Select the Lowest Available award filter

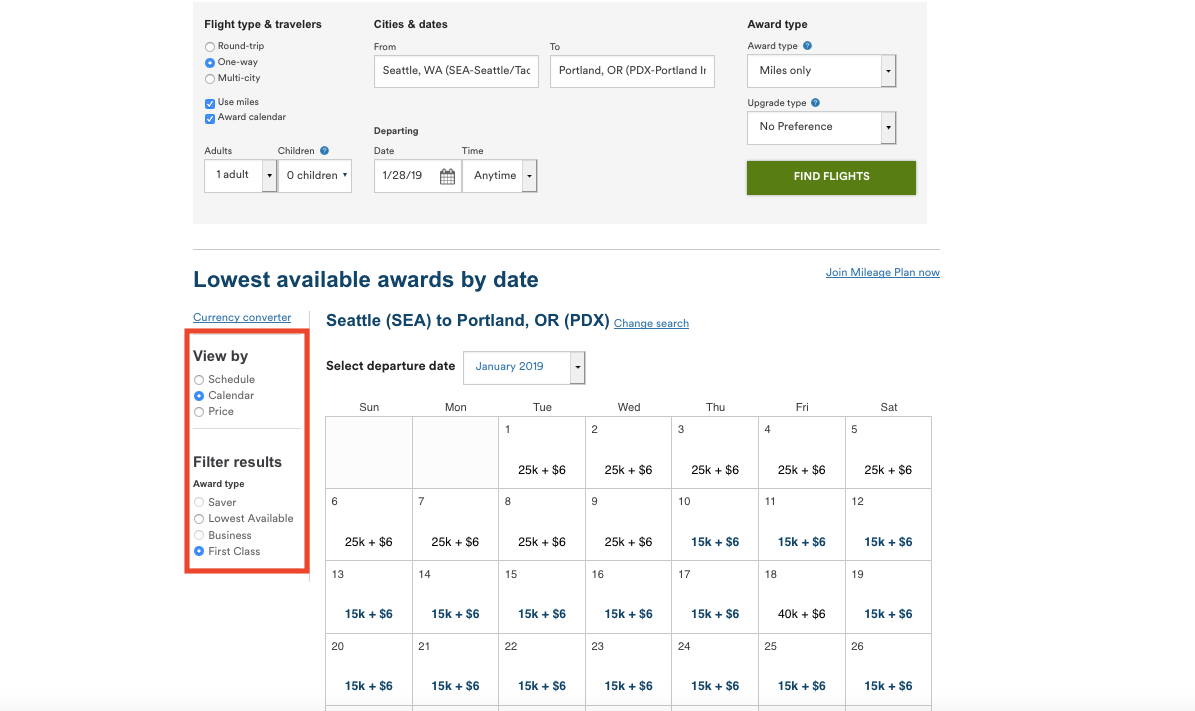pos(199,519)
